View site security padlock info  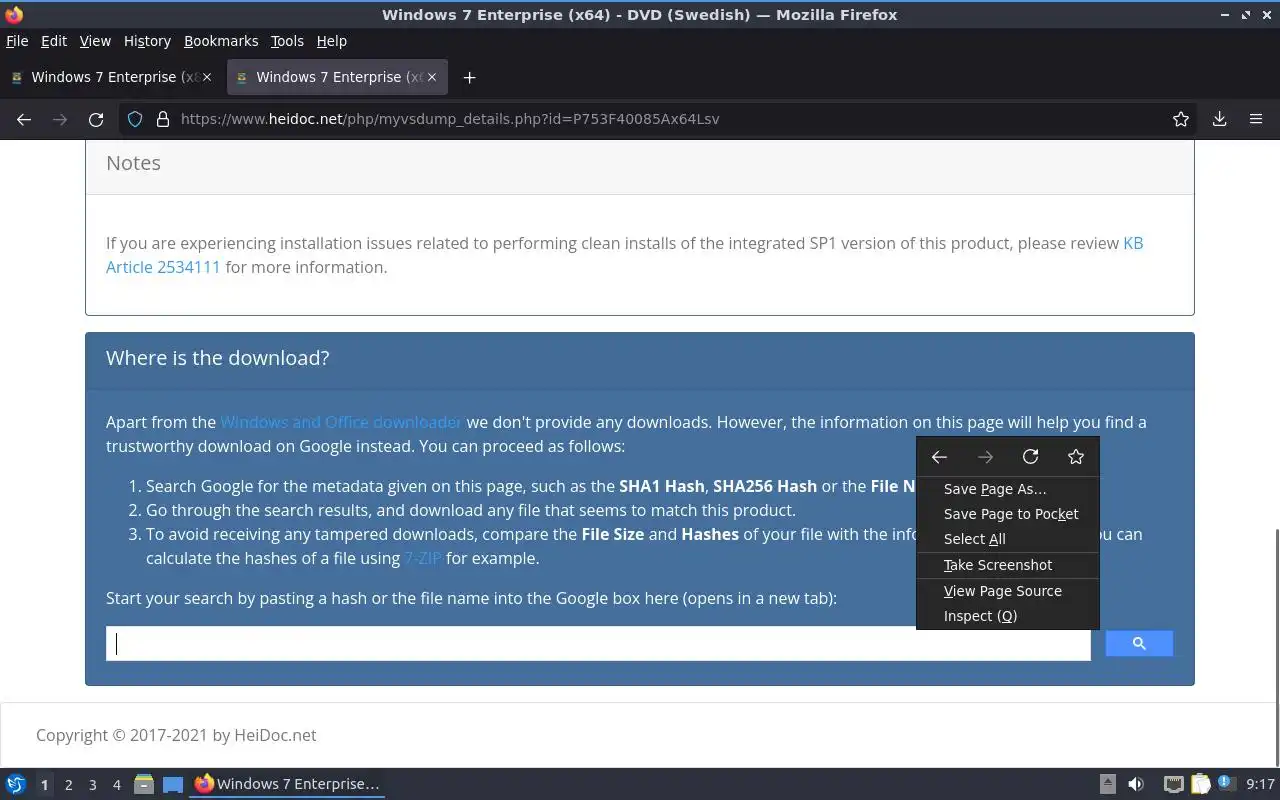pyautogui.click(x=162, y=119)
